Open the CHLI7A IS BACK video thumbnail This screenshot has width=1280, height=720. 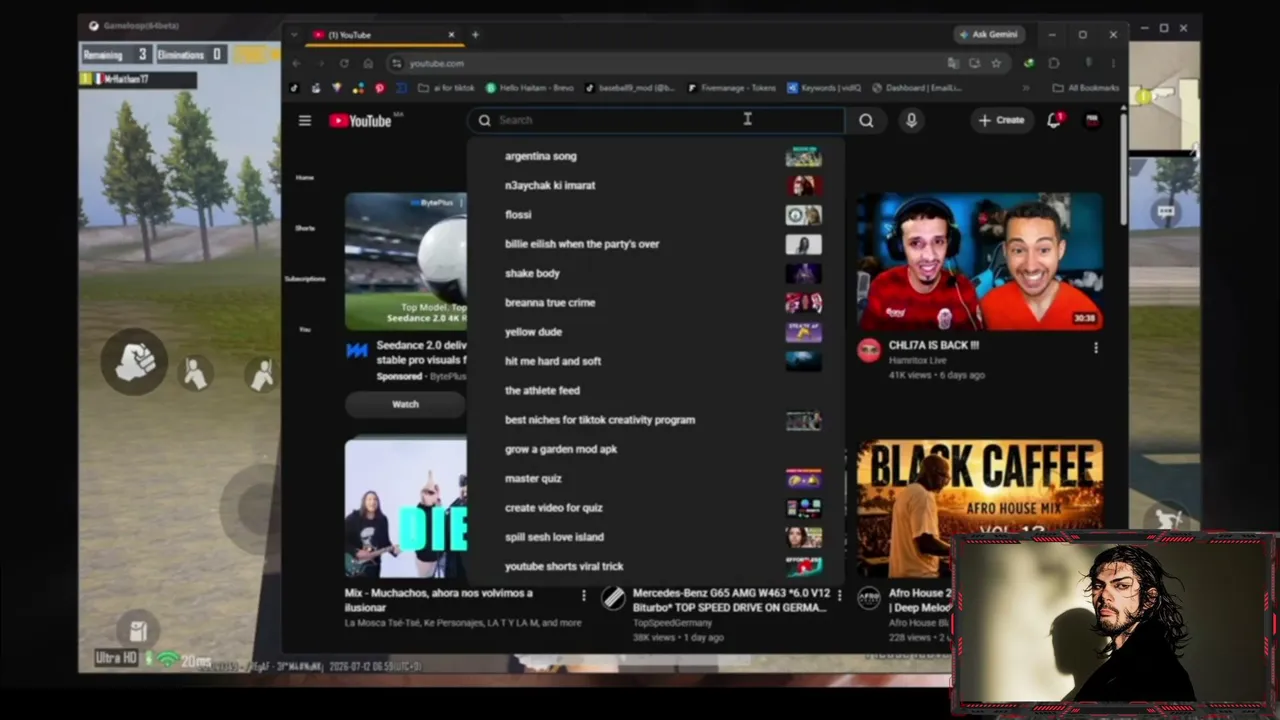[980, 261]
